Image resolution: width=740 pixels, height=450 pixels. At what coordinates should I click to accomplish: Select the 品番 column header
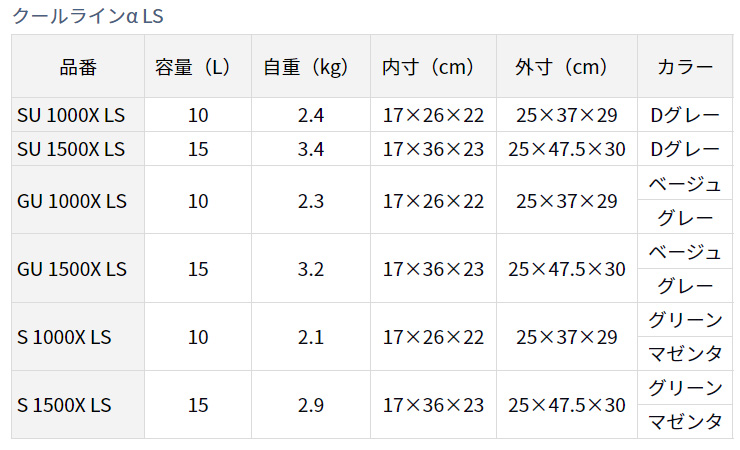tap(78, 67)
